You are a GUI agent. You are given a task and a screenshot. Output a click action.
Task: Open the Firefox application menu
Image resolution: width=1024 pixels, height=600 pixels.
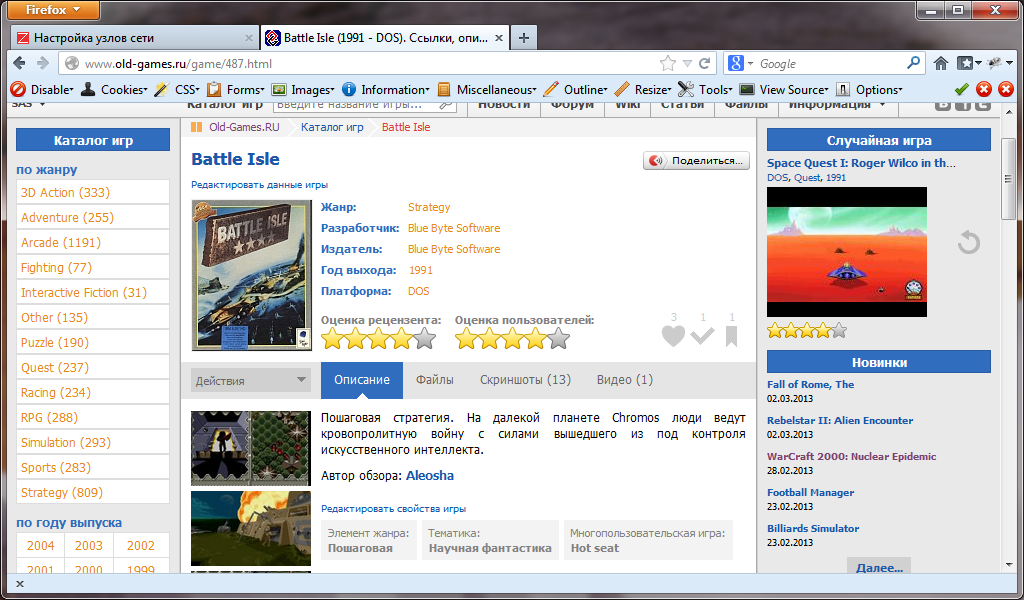pyautogui.click(x=54, y=10)
